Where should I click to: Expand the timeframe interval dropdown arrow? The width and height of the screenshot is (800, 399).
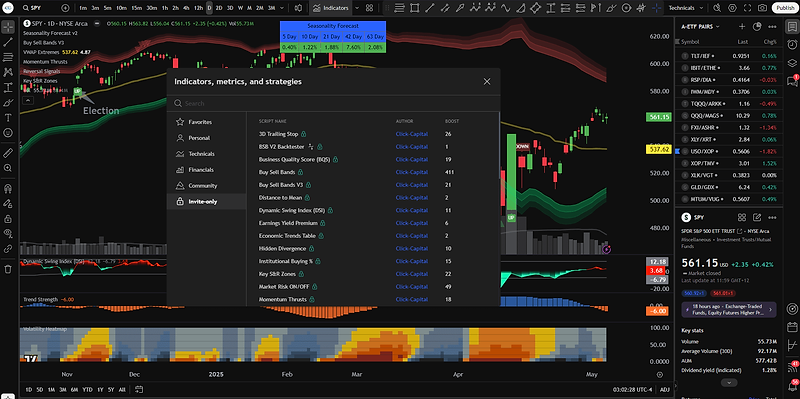click(x=283, y=8)
